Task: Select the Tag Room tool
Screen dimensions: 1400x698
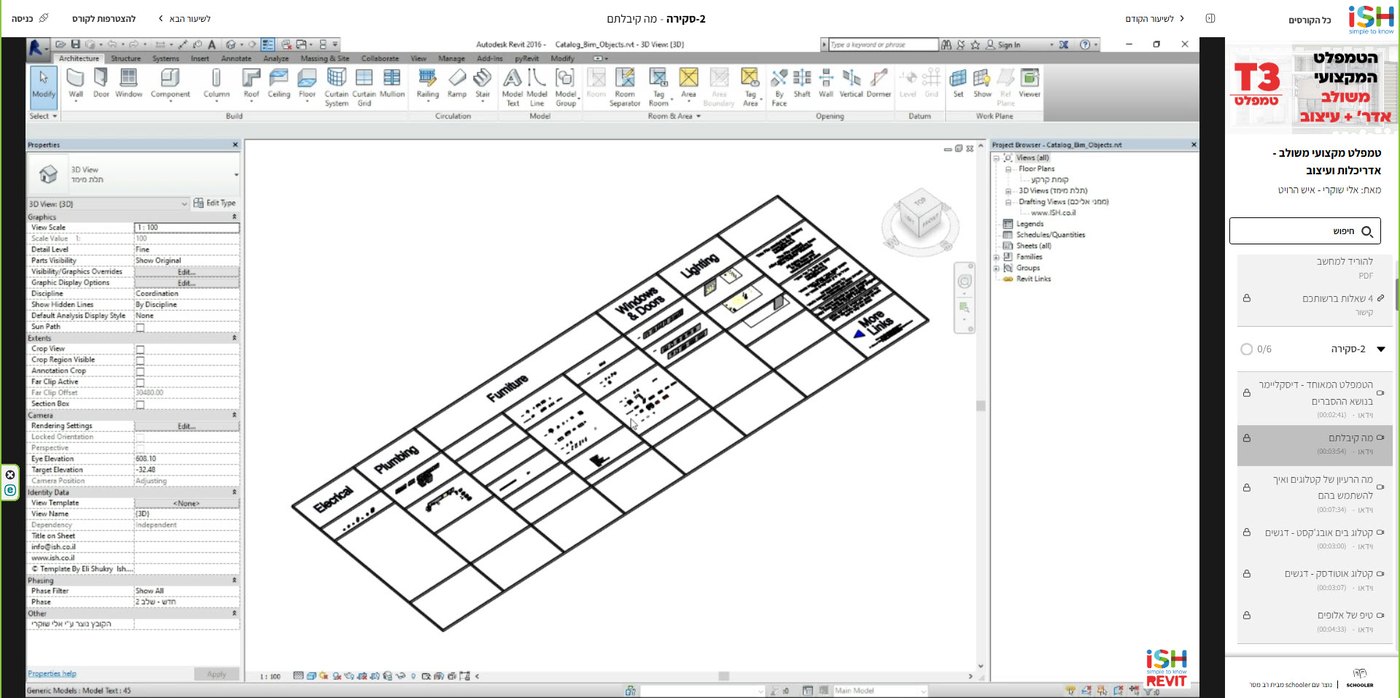Action: (658, 87)
